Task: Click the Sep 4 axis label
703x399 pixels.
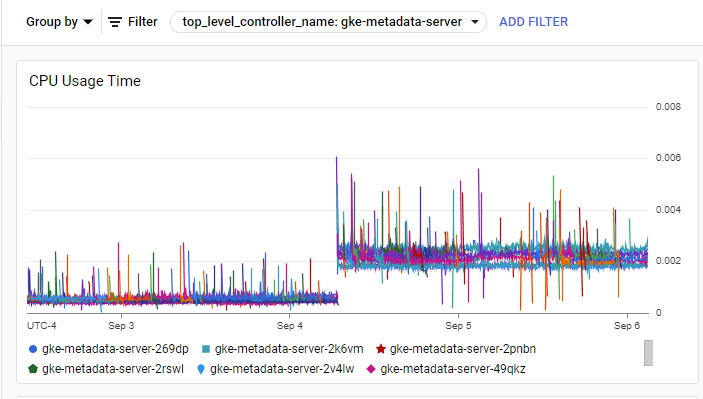Action: pos(290,326)
